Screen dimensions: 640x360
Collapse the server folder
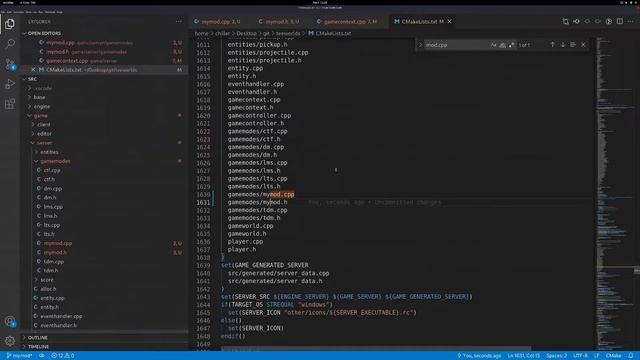point(44,143)
